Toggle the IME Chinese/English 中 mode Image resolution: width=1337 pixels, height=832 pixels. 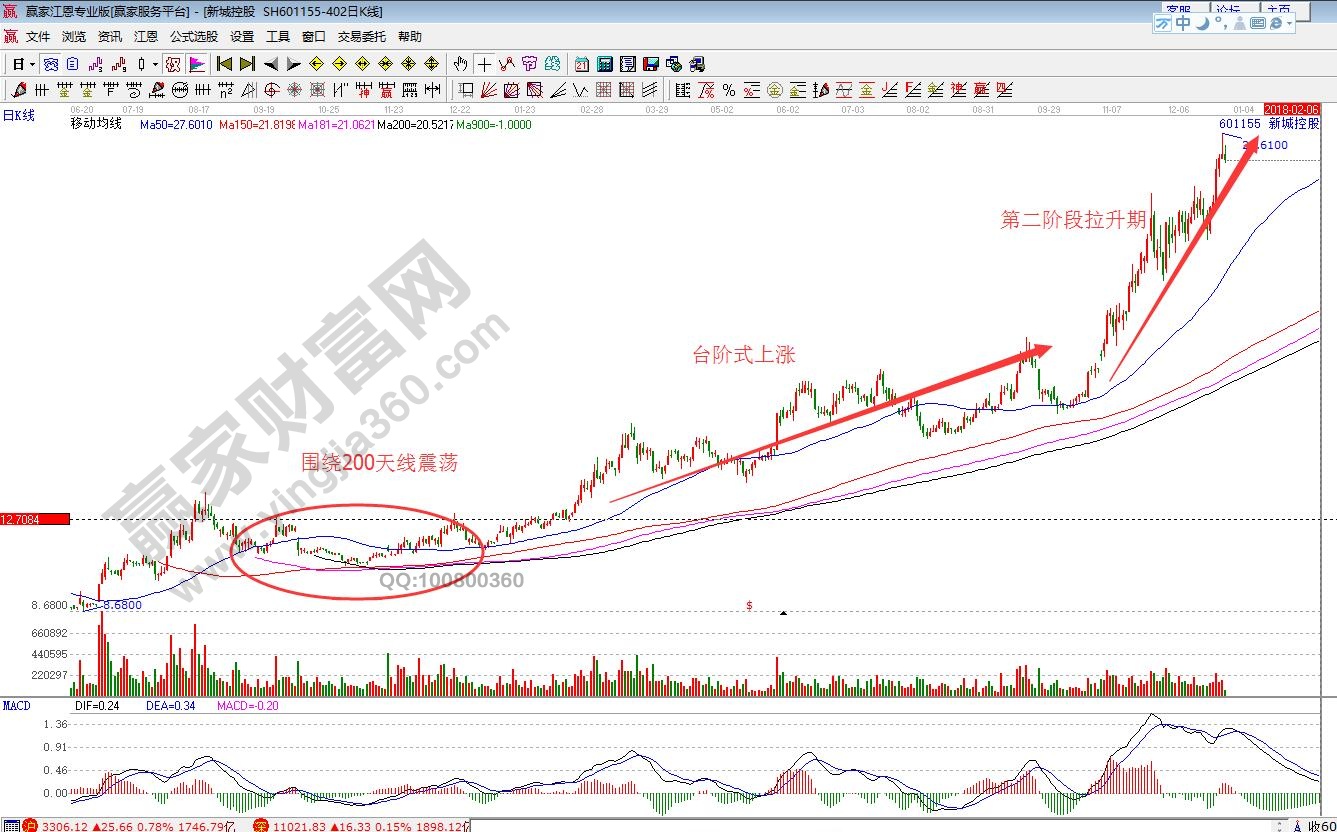point(1183,23)
